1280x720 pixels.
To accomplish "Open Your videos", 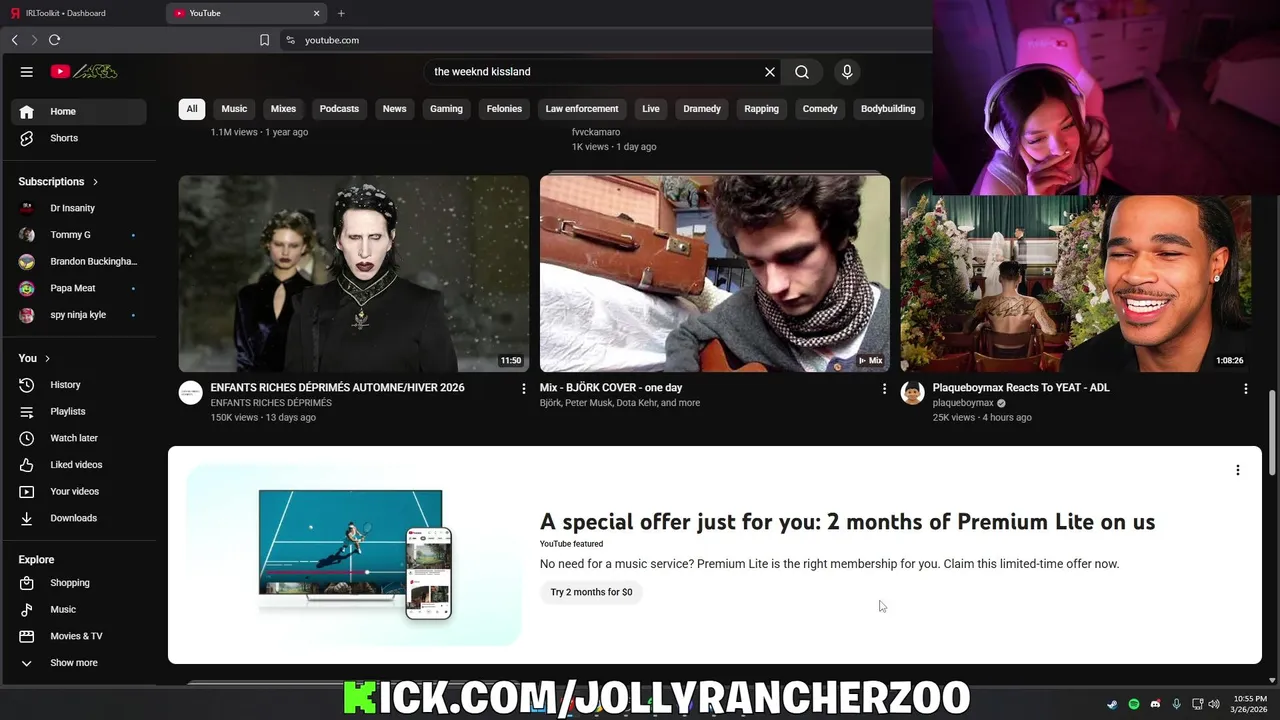I will [x=79, y=492].
